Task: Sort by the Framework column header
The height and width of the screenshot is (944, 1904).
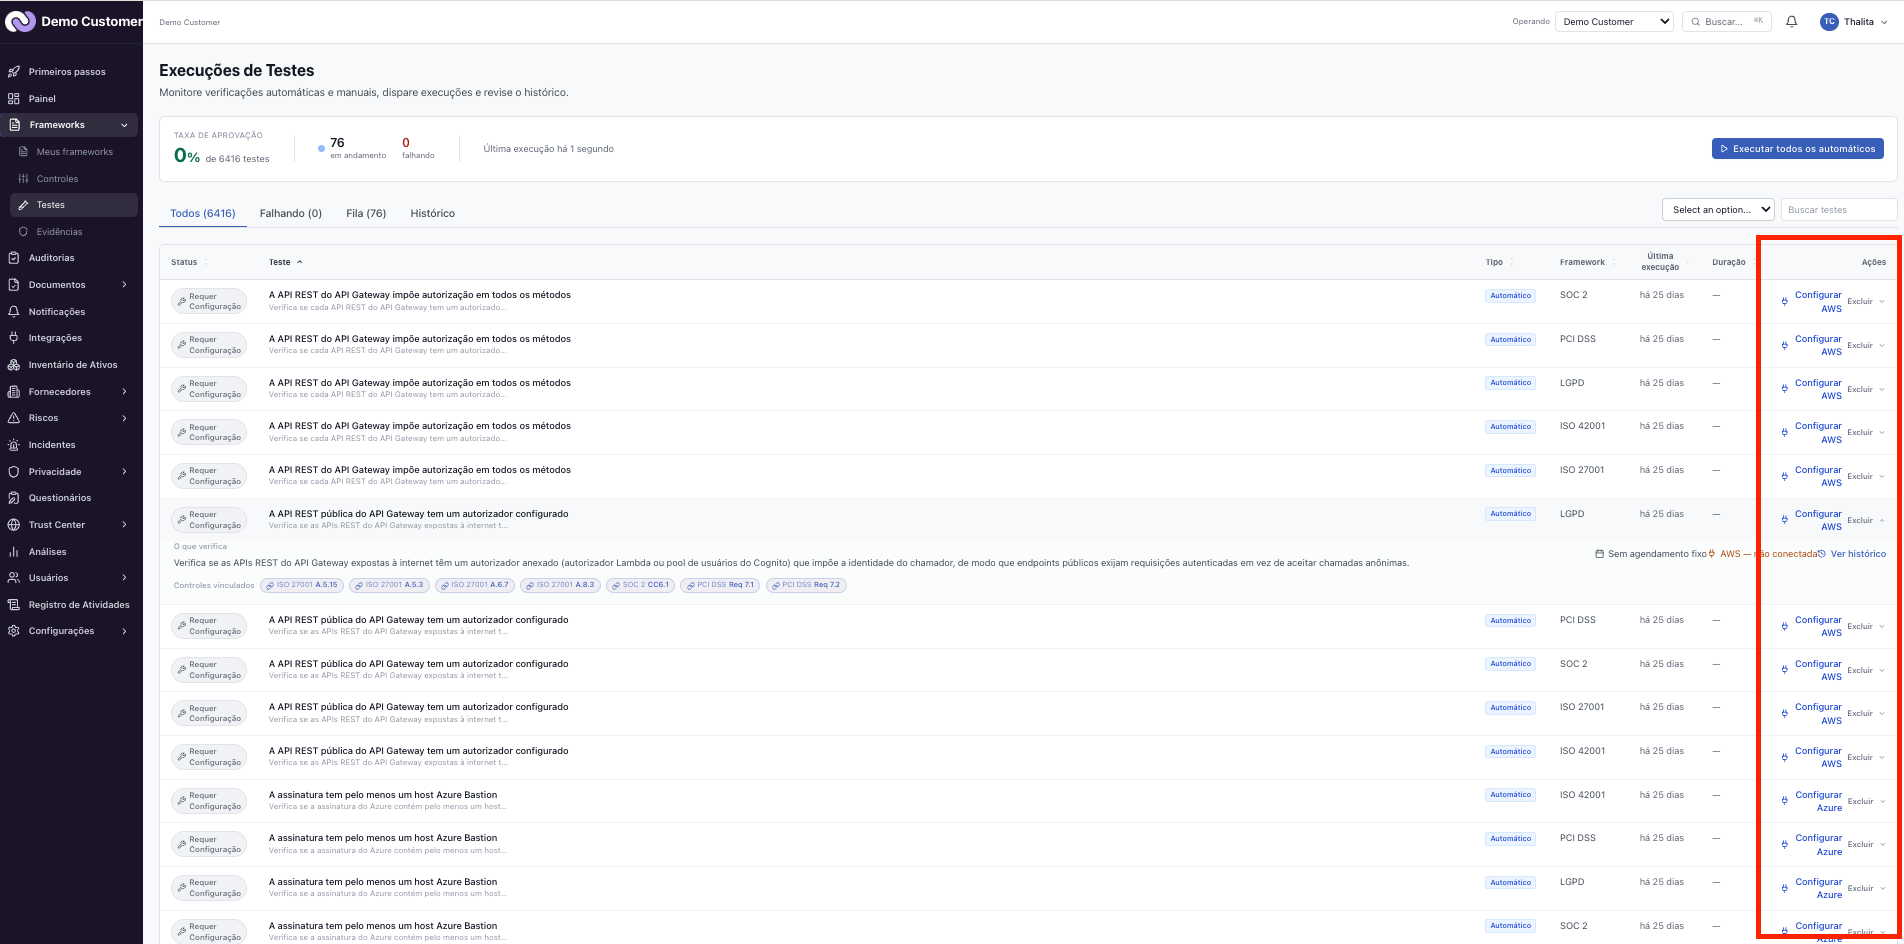Action: tap(1588, 263)
